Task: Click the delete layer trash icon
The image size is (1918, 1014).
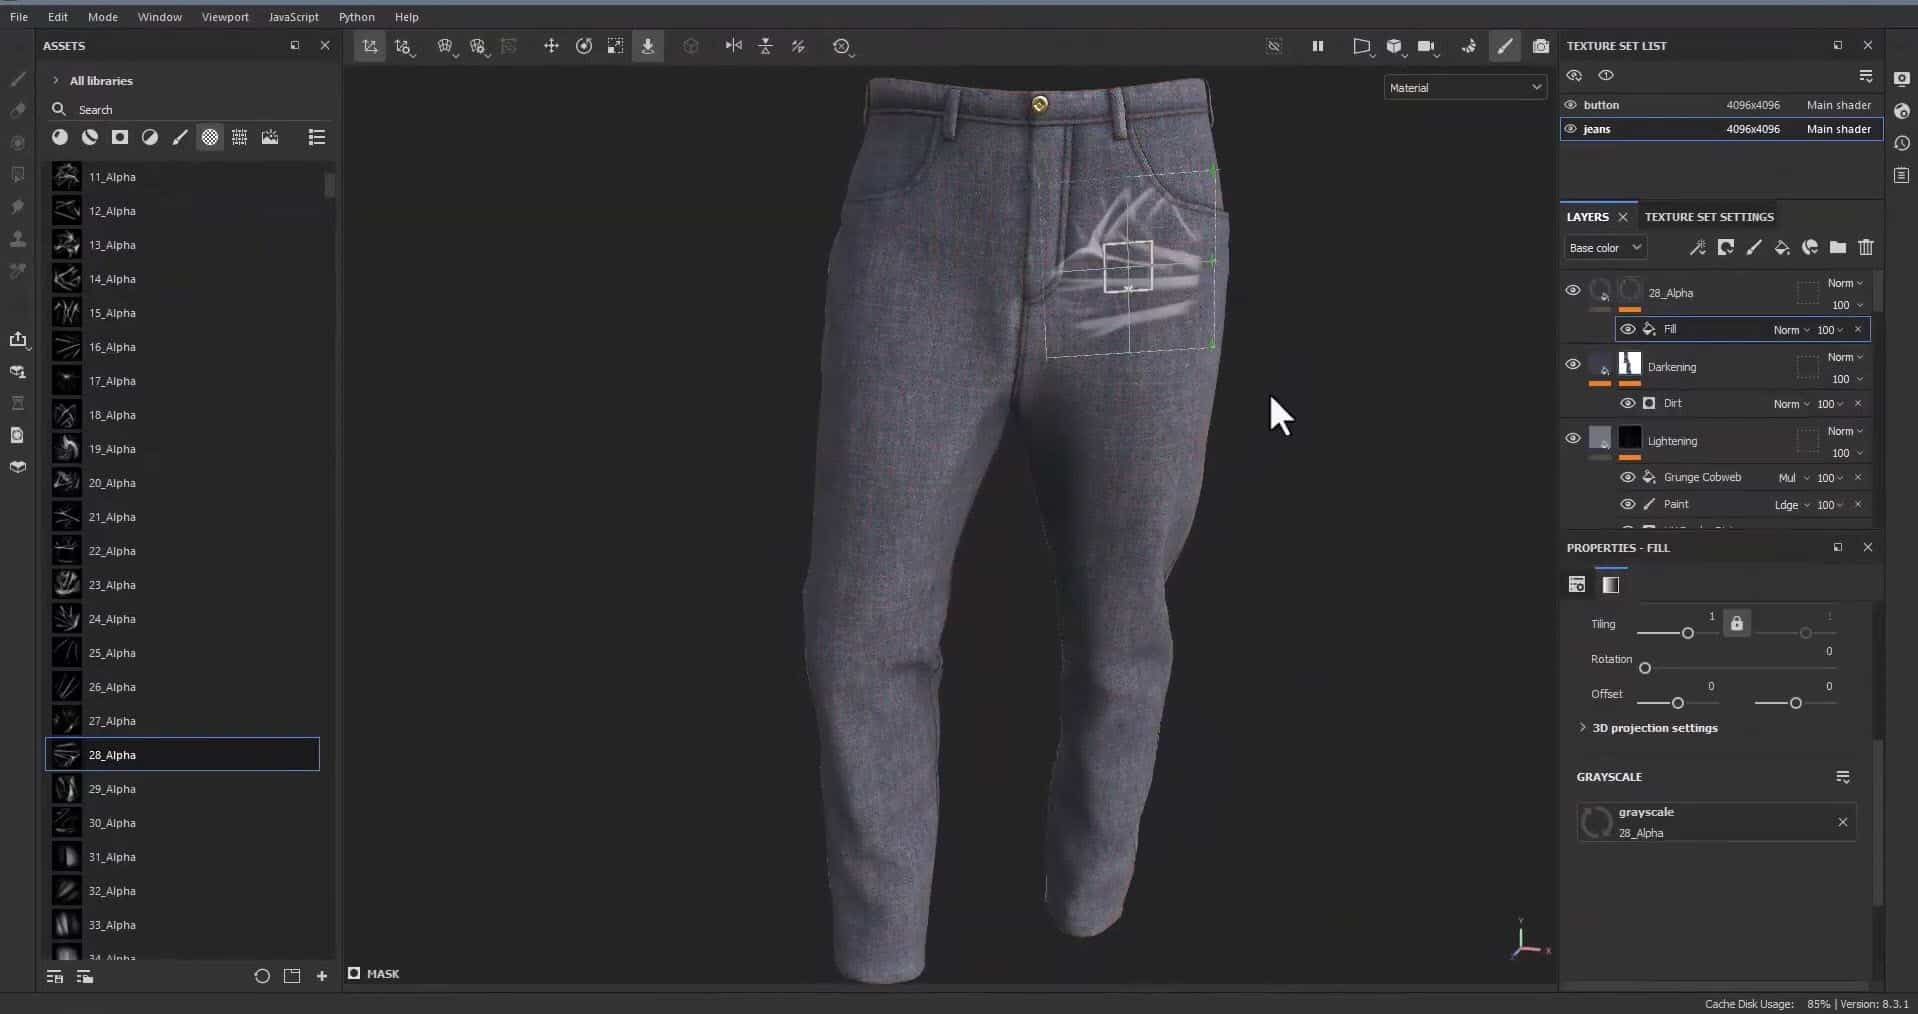Action: (1865, 247)
